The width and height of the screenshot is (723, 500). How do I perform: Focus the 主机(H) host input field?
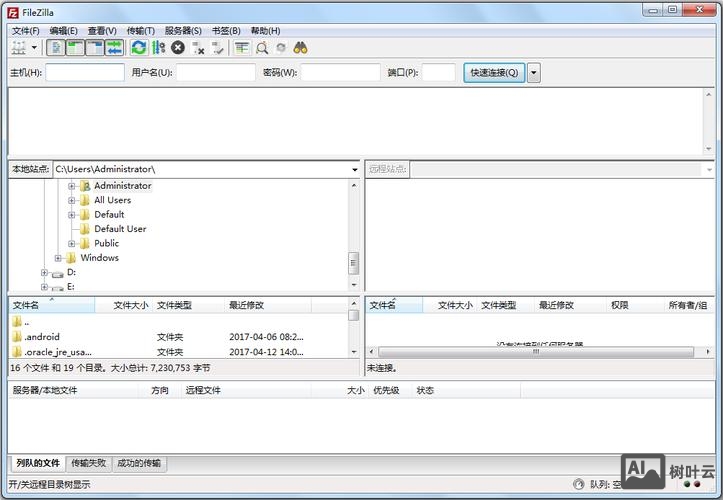point(85,72)
